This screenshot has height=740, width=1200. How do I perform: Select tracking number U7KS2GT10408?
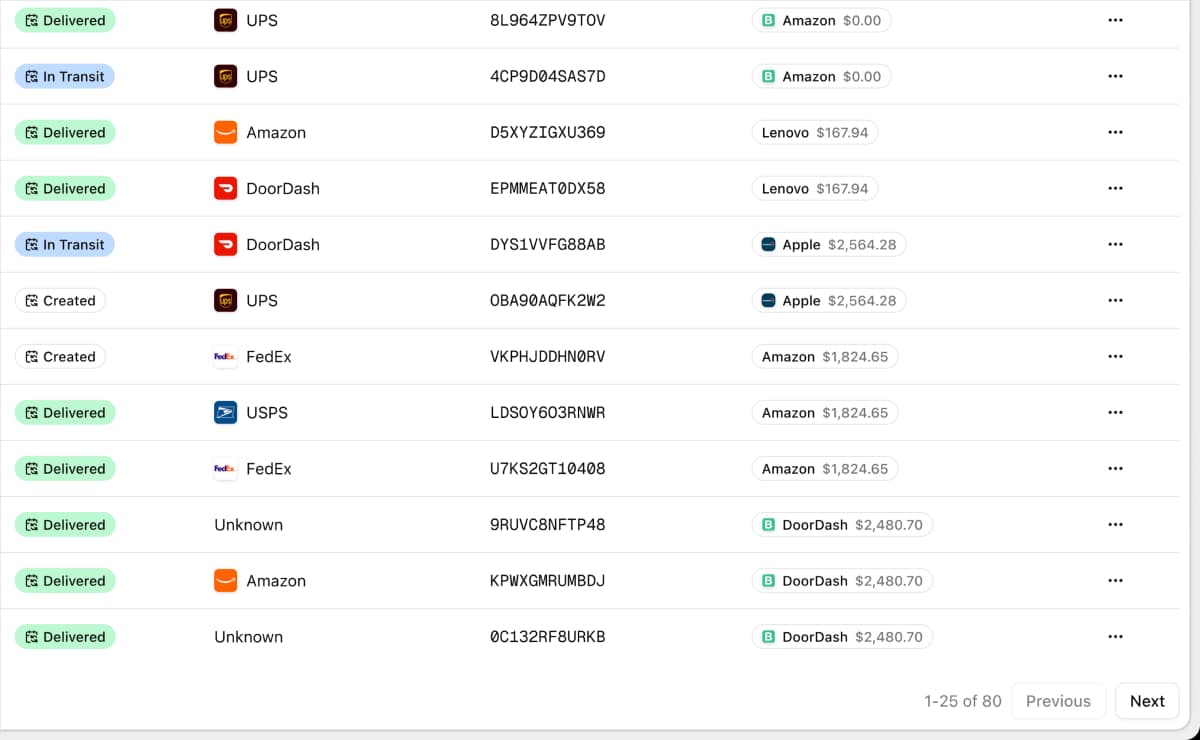point(547,468)
